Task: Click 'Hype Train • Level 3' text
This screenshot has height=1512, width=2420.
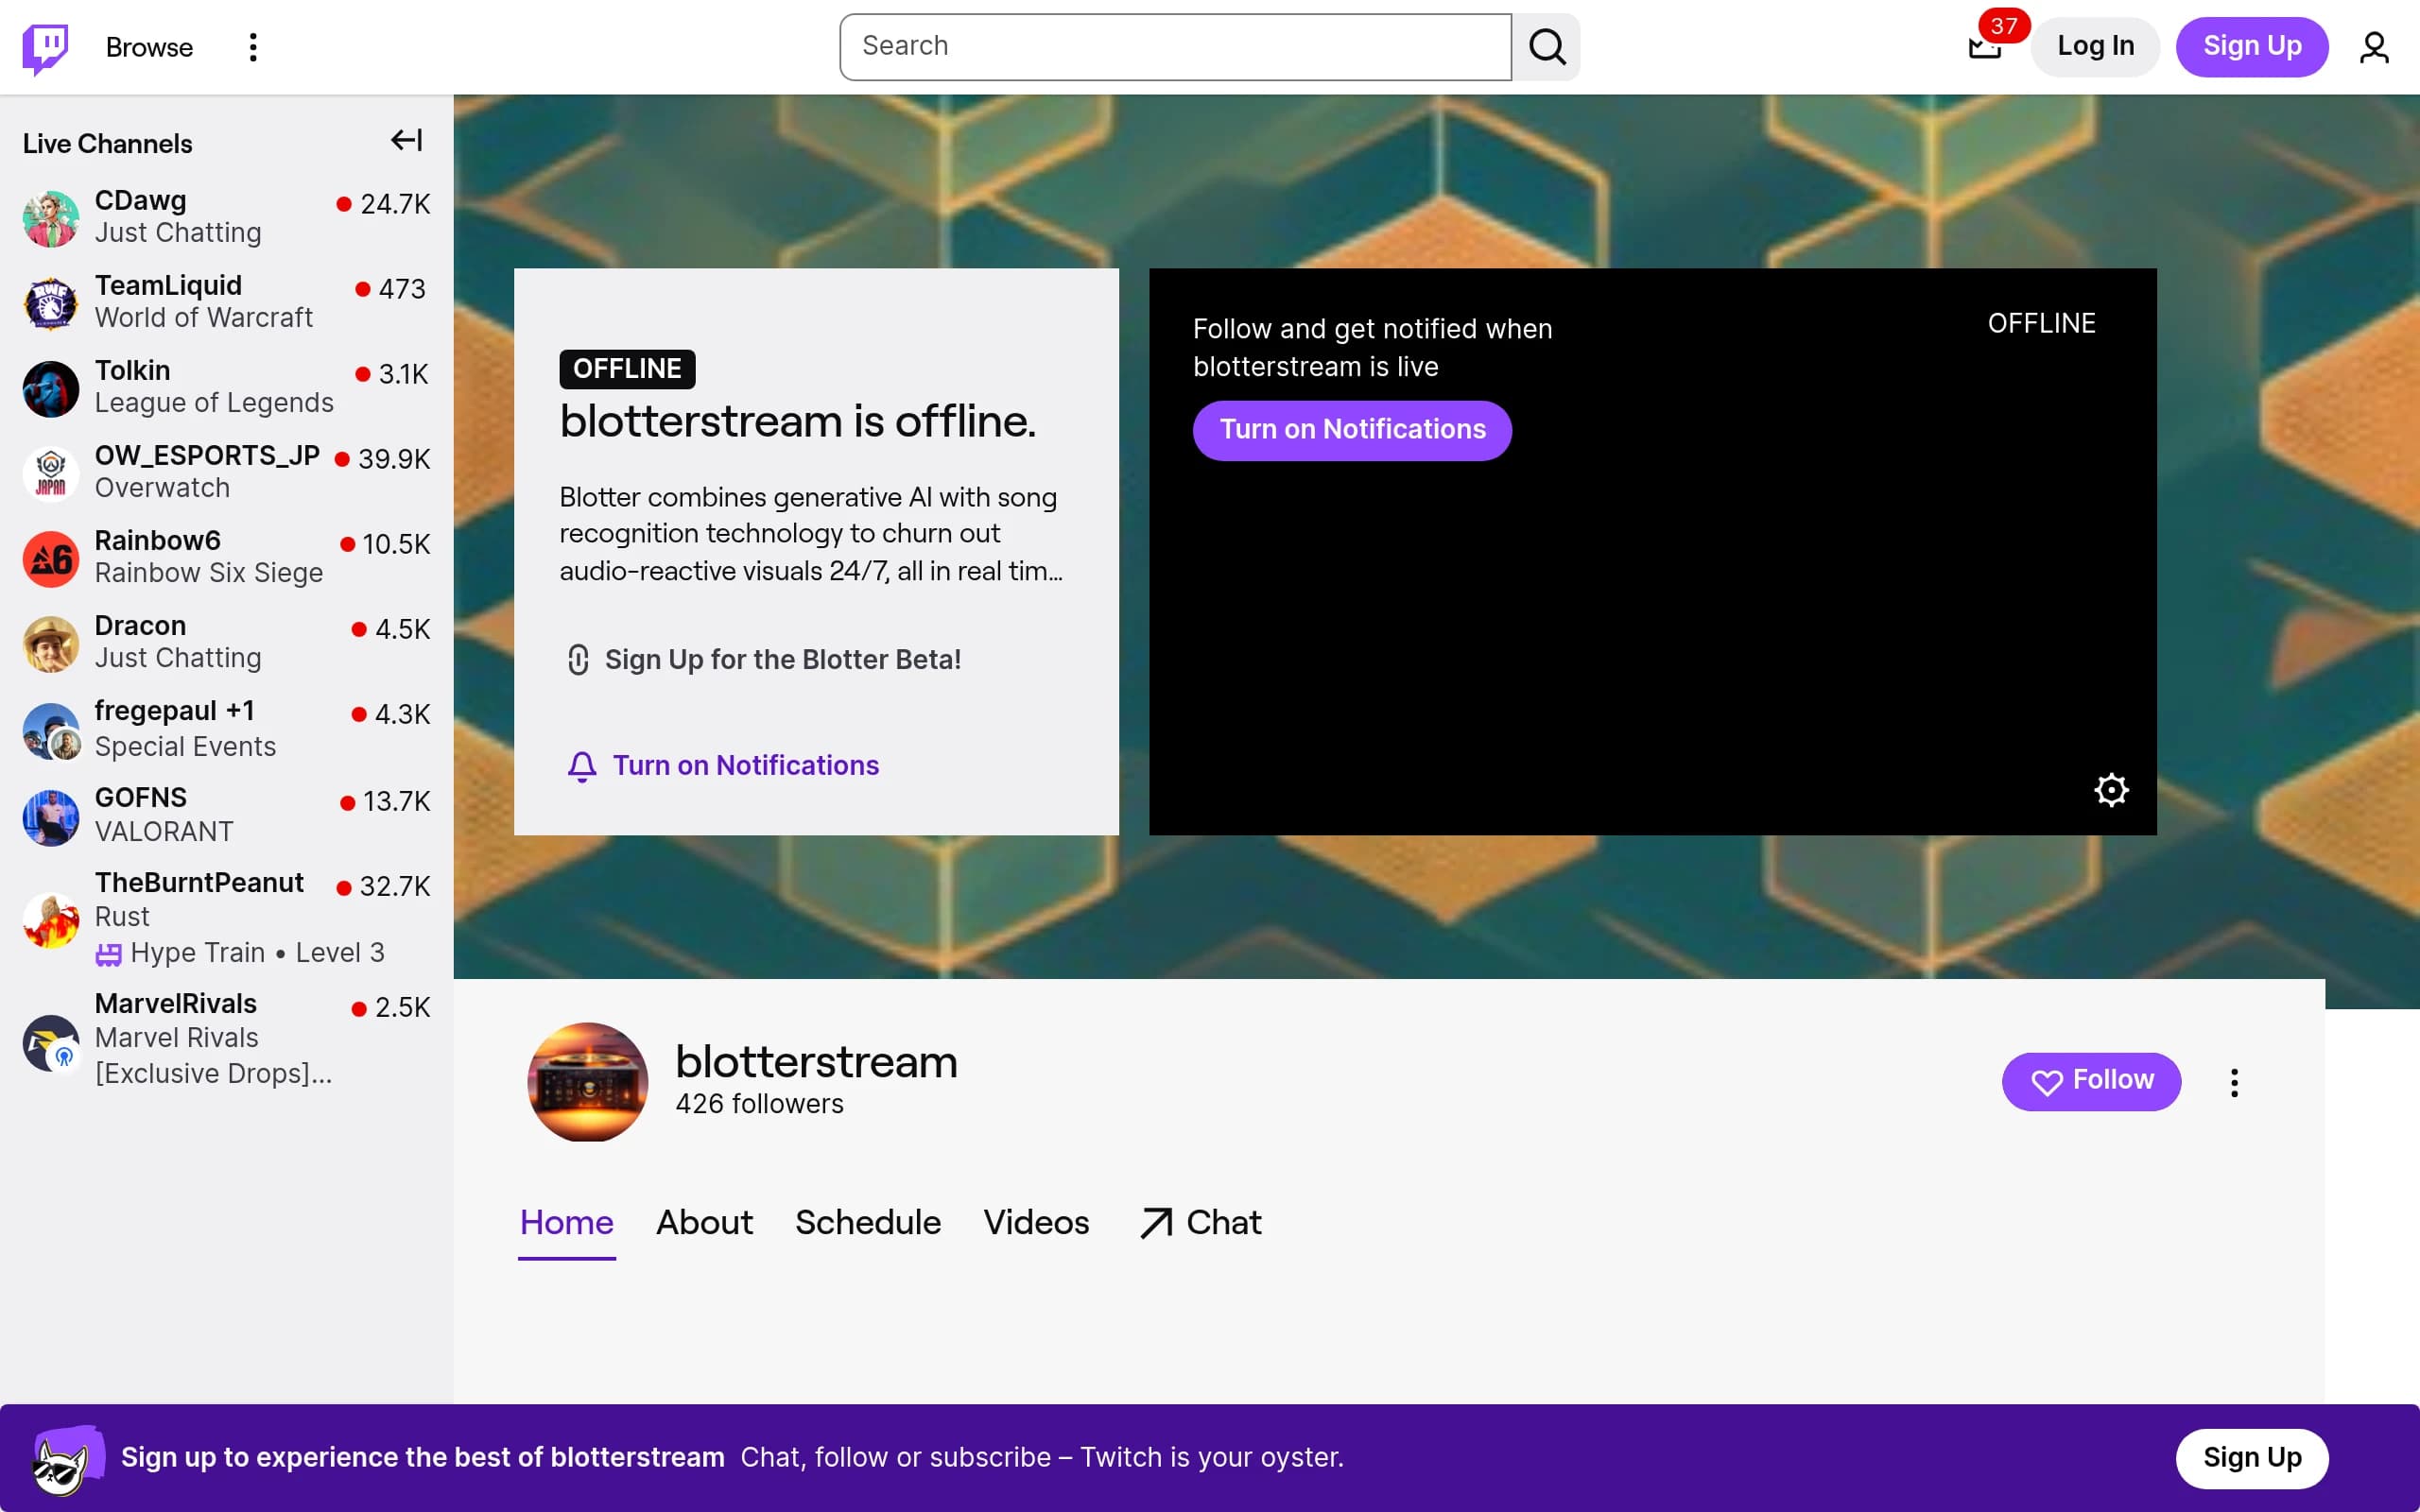Action: pos(257,953)
